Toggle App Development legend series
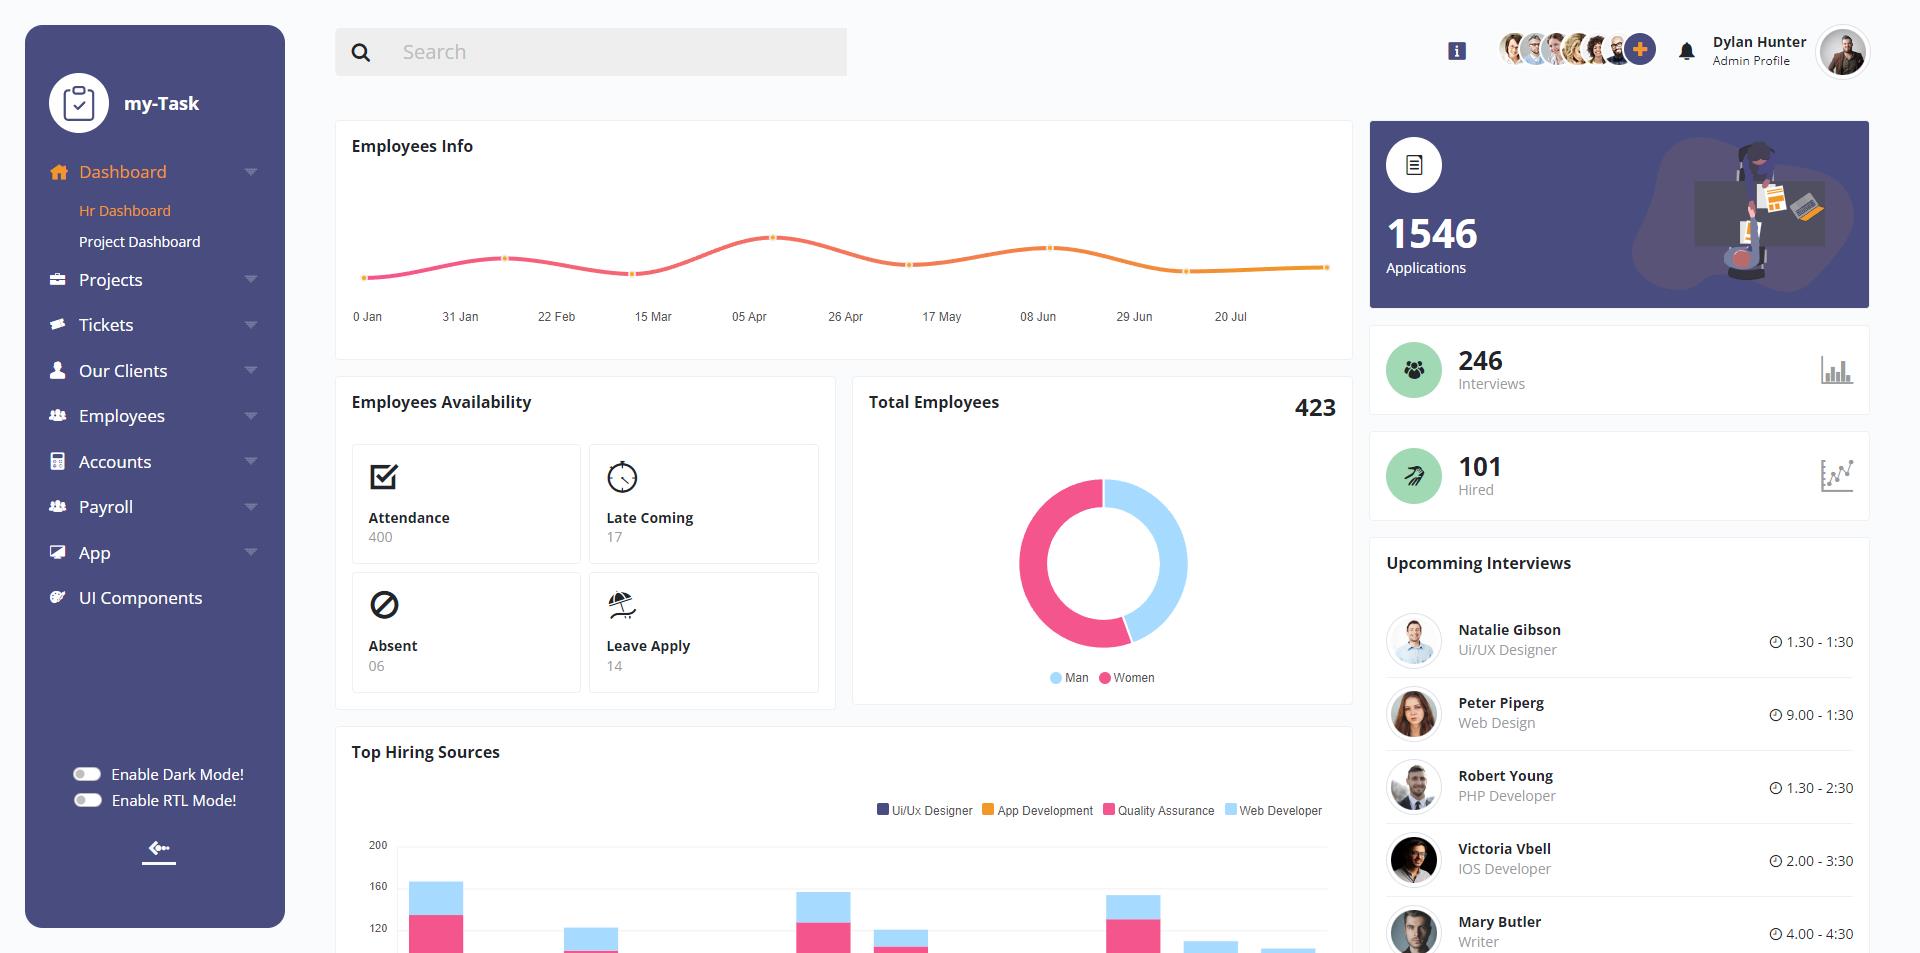1920x953 pixels. [x=1038, y=810]
